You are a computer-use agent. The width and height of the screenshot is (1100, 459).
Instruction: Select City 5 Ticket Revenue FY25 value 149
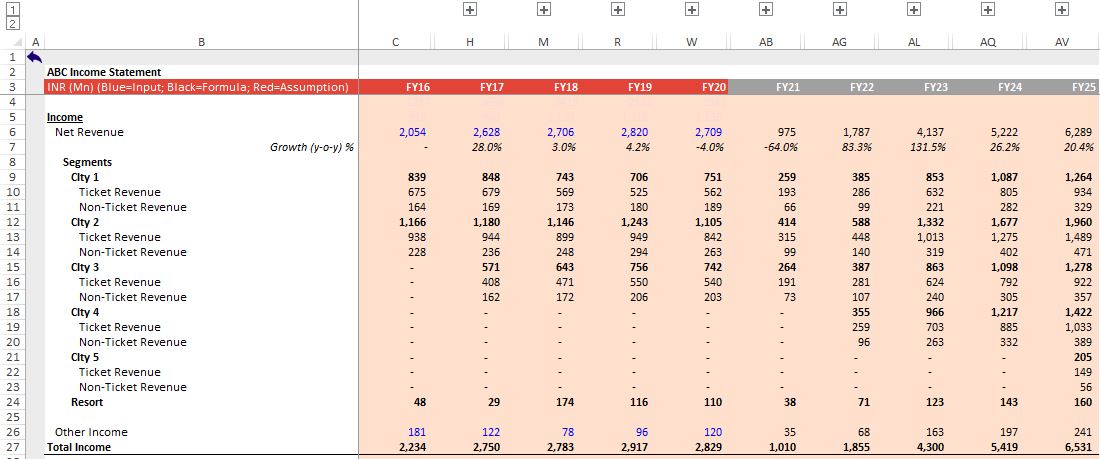(x=1083, y=372)
